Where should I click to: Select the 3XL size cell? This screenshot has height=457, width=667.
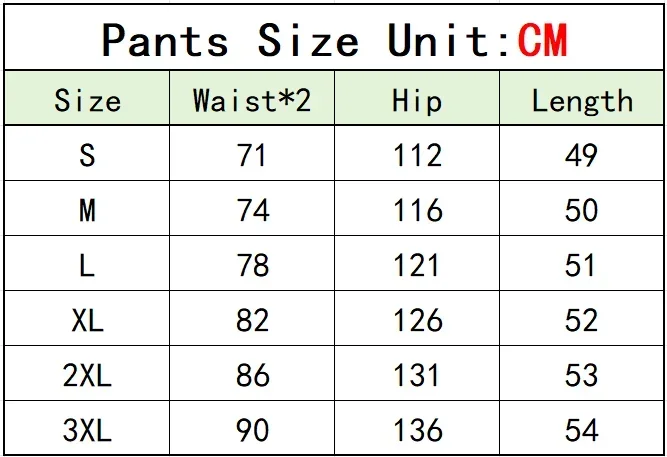tap(87, 430)
